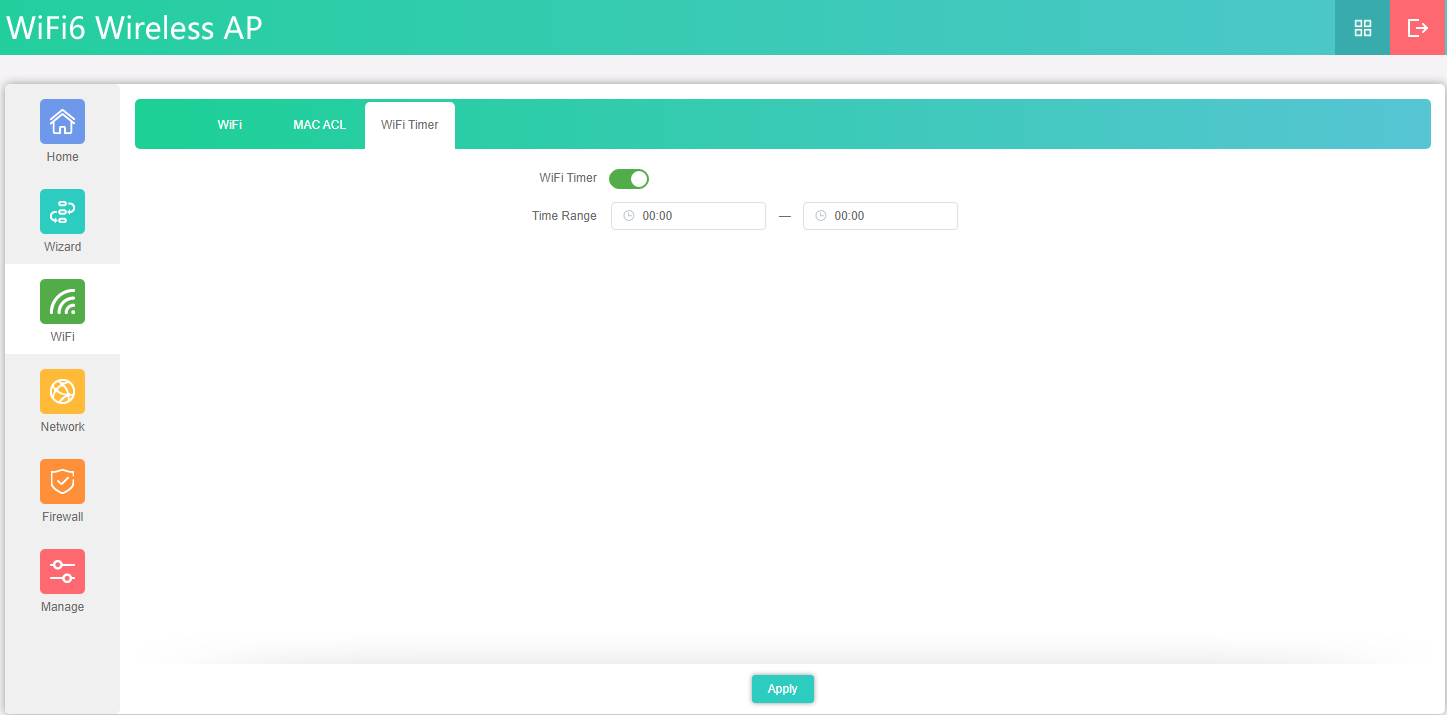Image resolution: width=1447 pixels, height=715 pixels.
Task: Disable the WiFi Timer switch
Action: 629,179
